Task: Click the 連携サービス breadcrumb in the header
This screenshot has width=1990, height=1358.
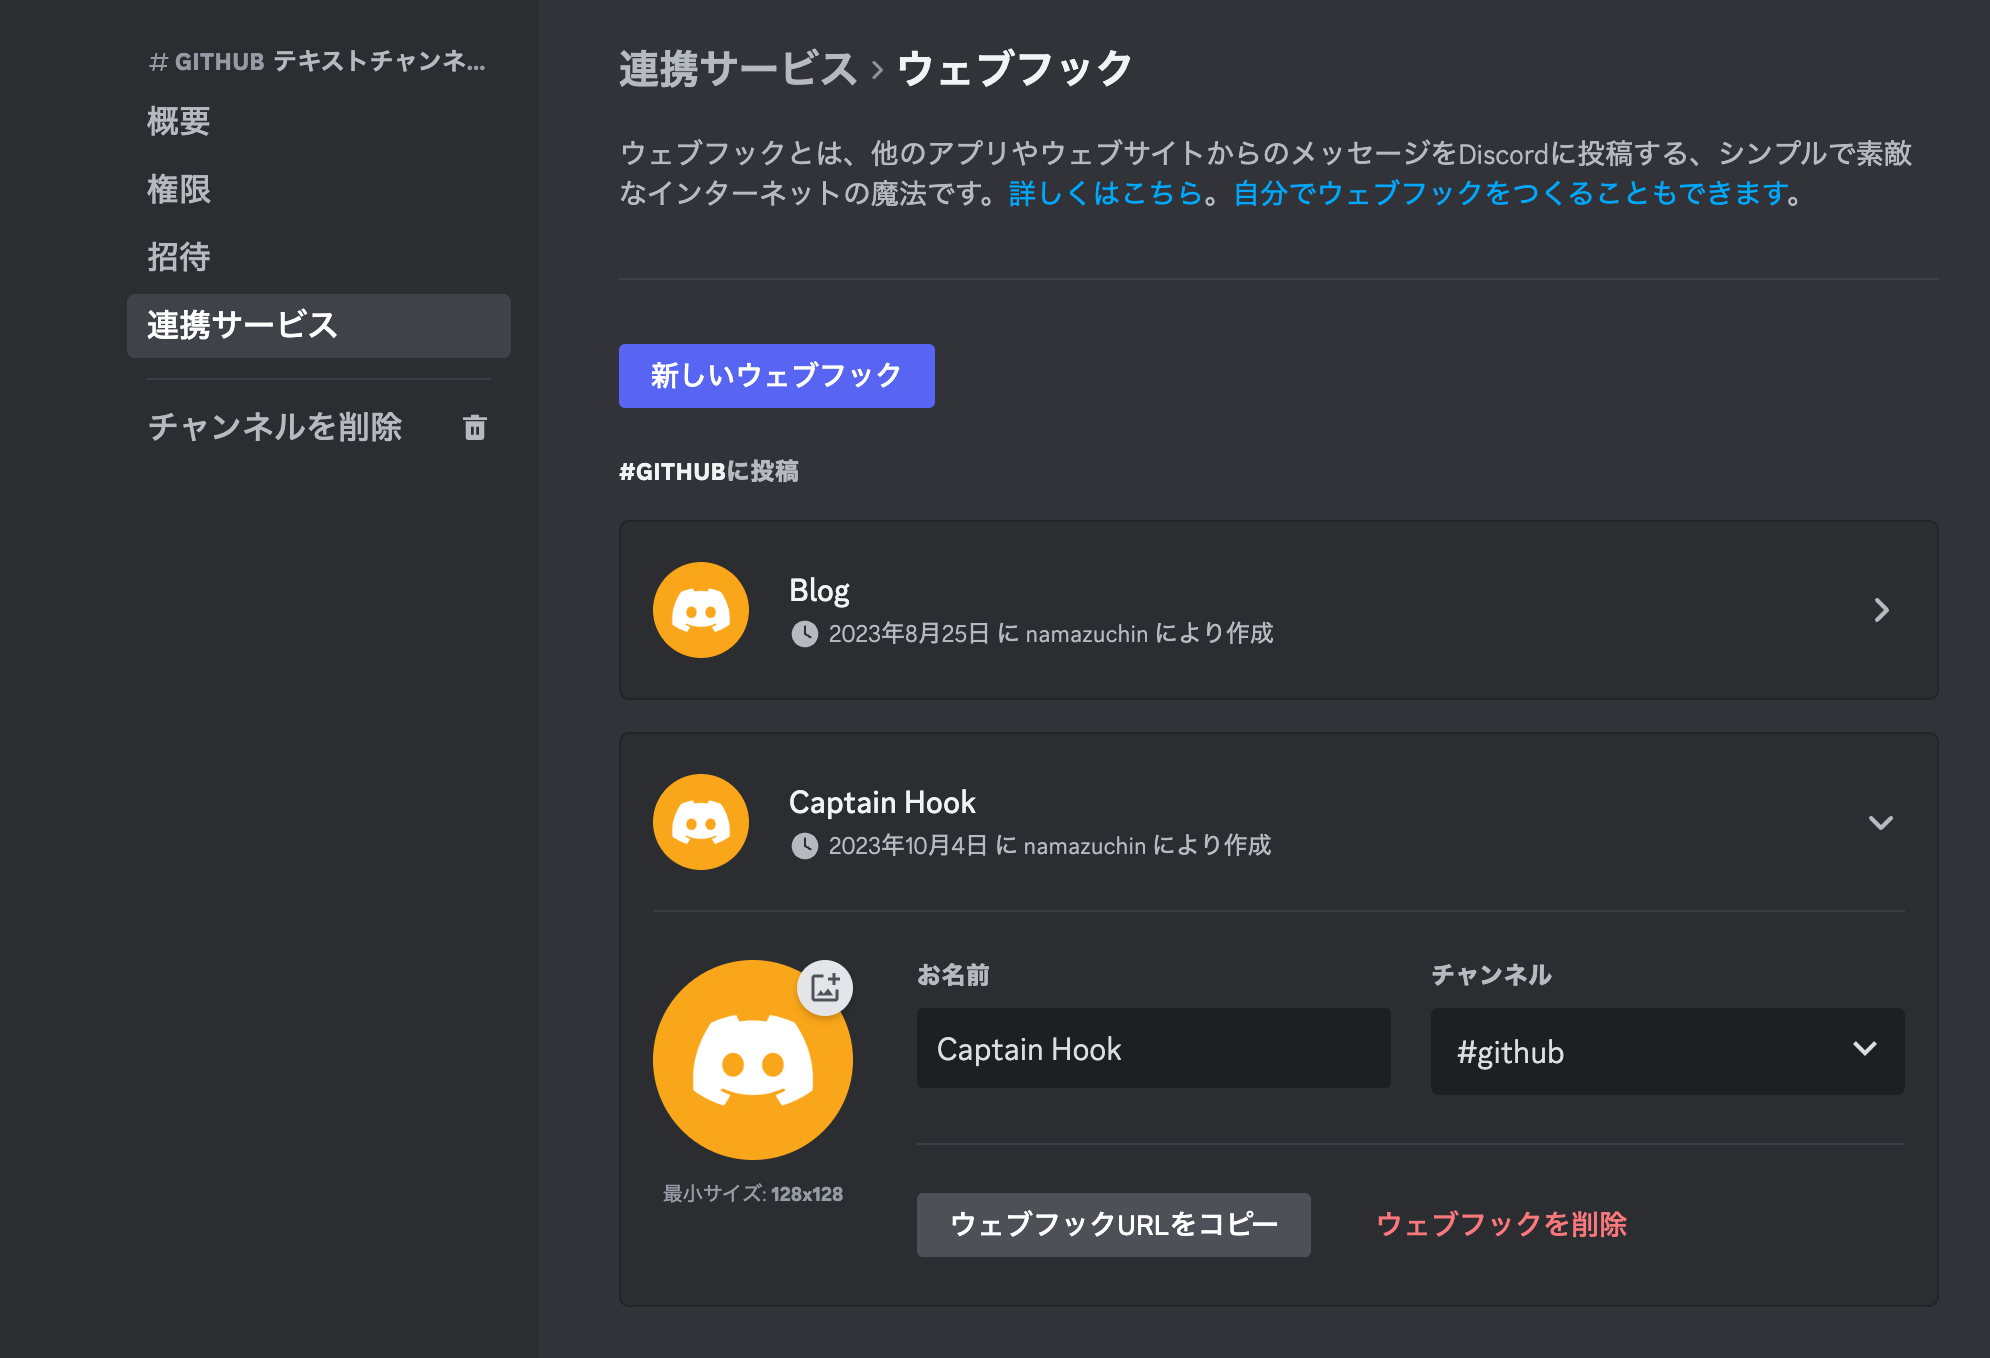Action: point(738,69)
